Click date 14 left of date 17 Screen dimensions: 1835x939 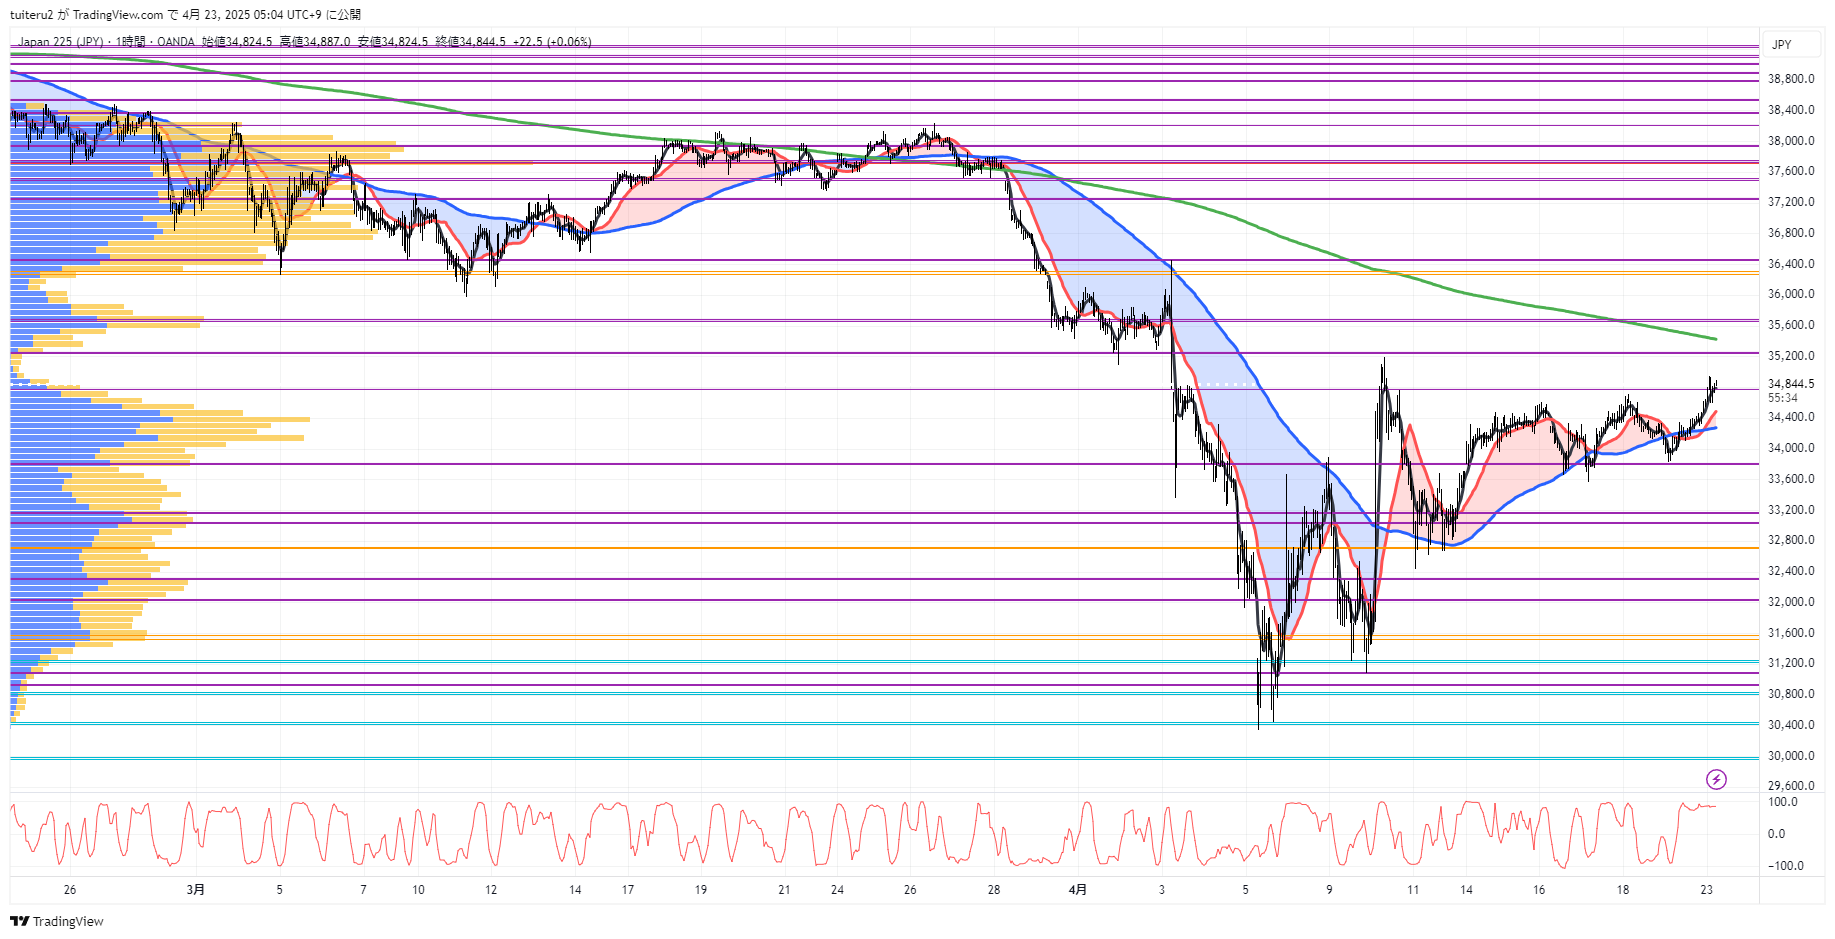[575, 889]
